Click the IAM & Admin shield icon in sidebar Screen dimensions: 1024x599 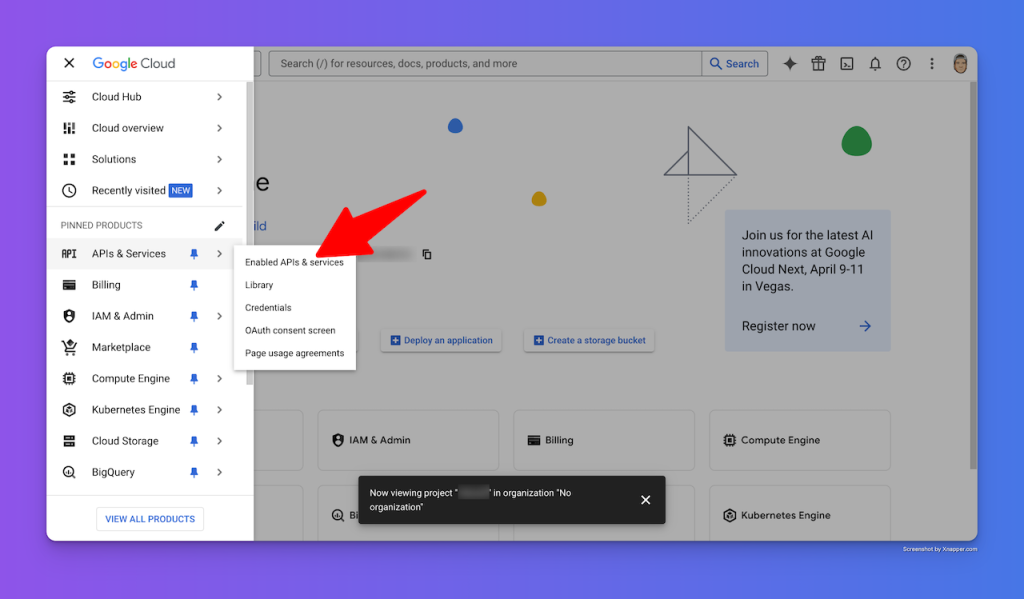tap(69, 316)
